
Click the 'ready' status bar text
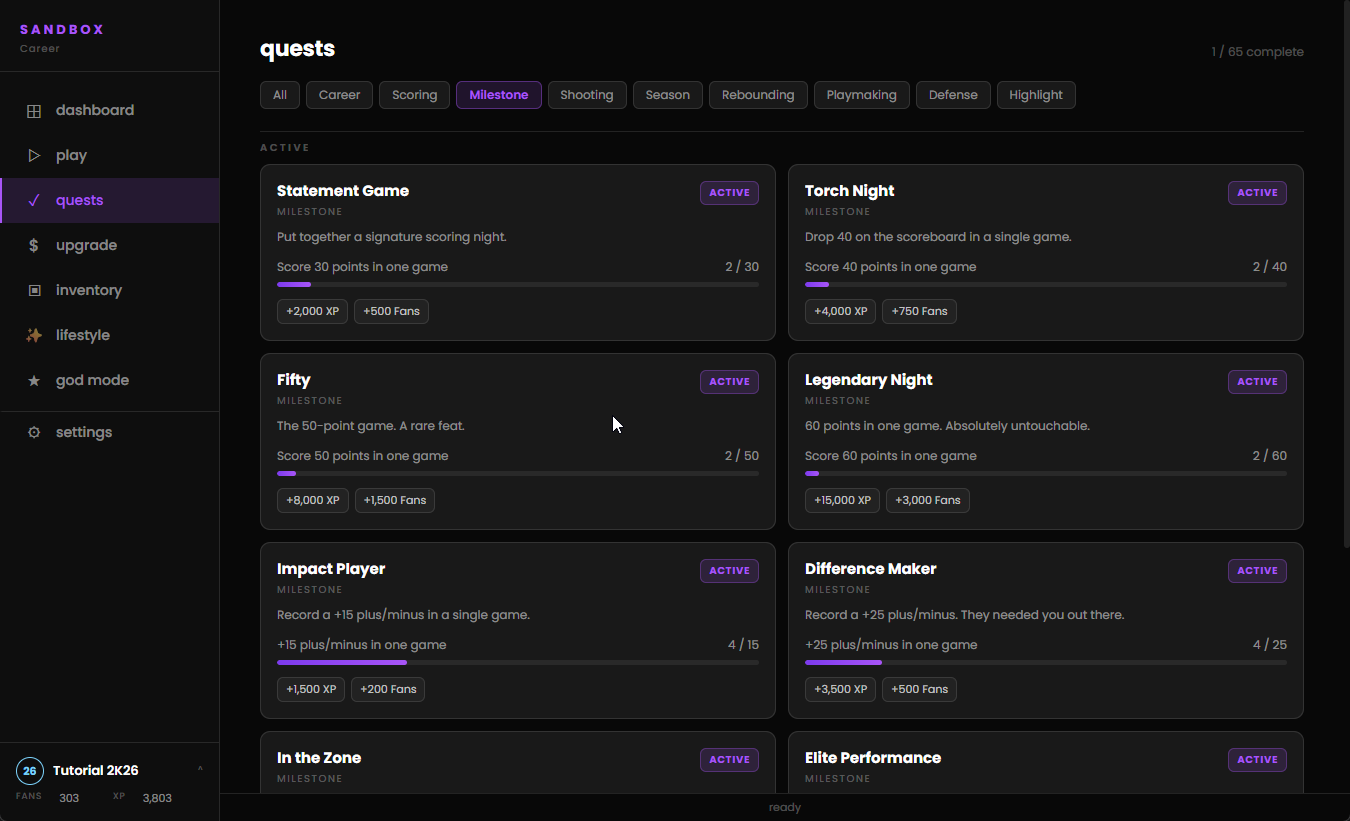[x=785, y=807]
